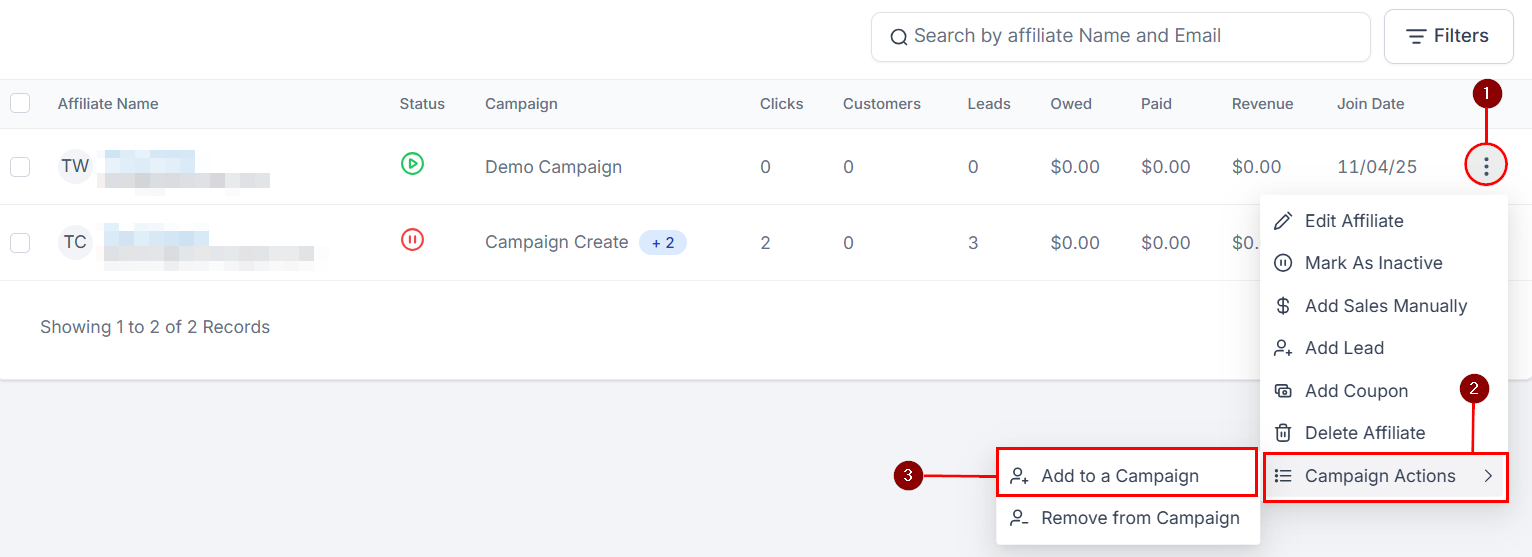This screenshot has width=1532, height=557.
Task: Open the three-dot menu for TW affiliate
Action: [x=1486, y=165]
